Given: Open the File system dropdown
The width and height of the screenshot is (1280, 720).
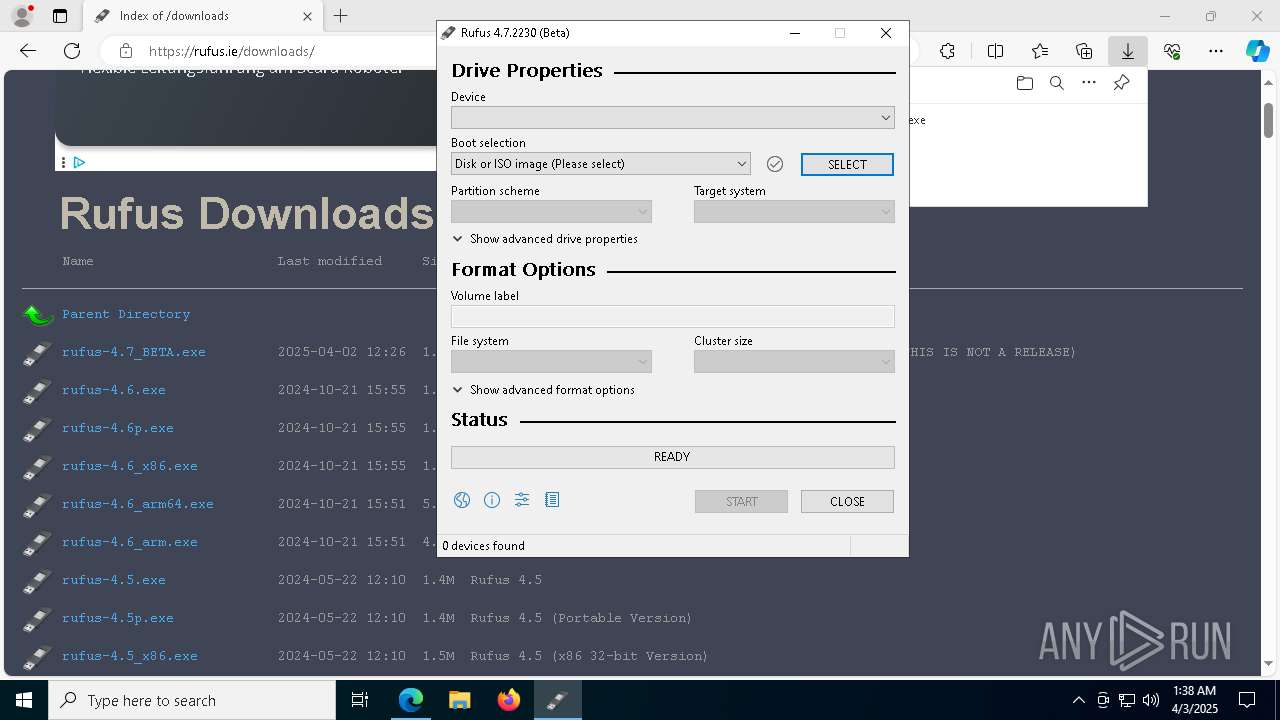Looking at the screenshot, I should point(551,362).
